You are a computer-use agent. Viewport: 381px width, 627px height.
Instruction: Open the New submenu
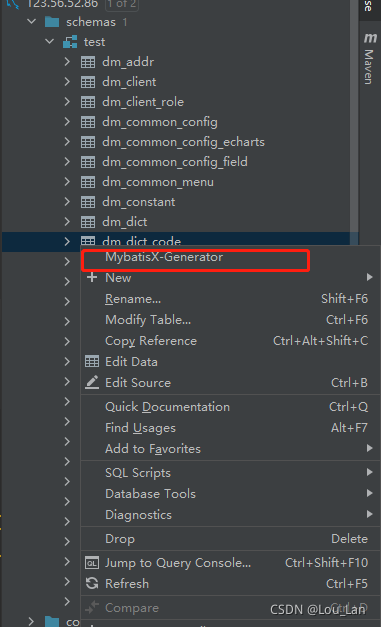click(x=230, y=278)
